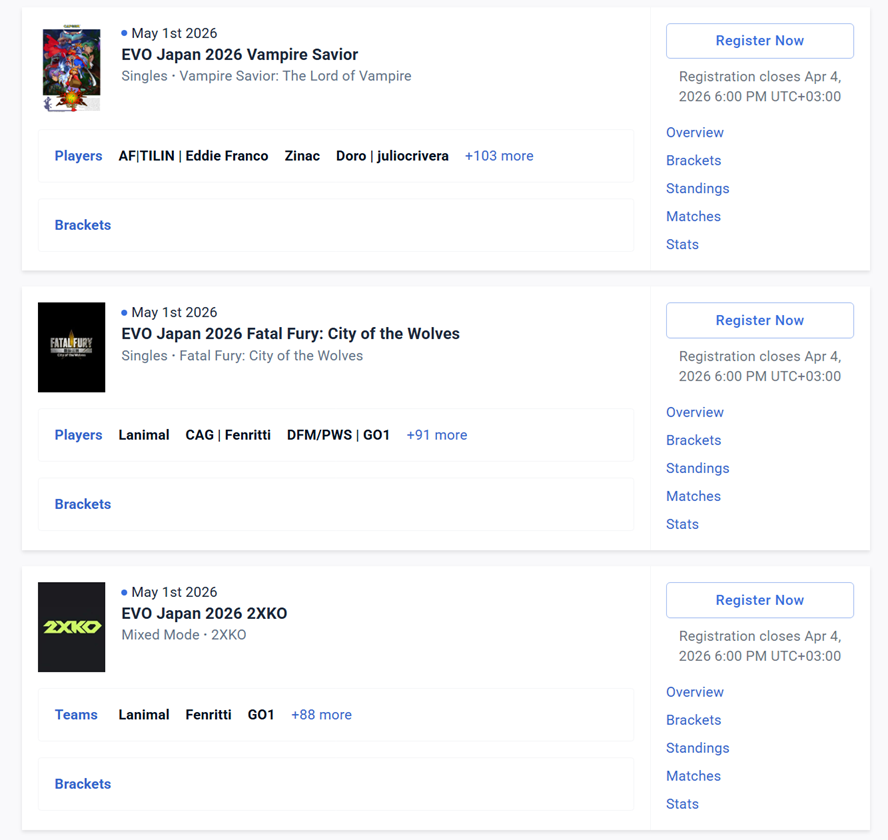Select player Doro | juliocrivera
The width and height of the screenshot is (888, 840).
coord(392,156)
